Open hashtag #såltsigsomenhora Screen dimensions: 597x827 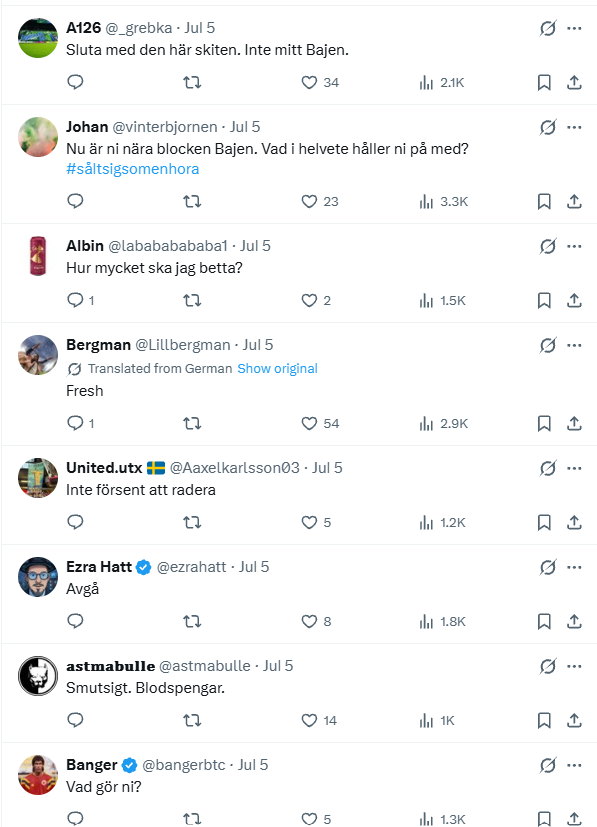[132, 169]
